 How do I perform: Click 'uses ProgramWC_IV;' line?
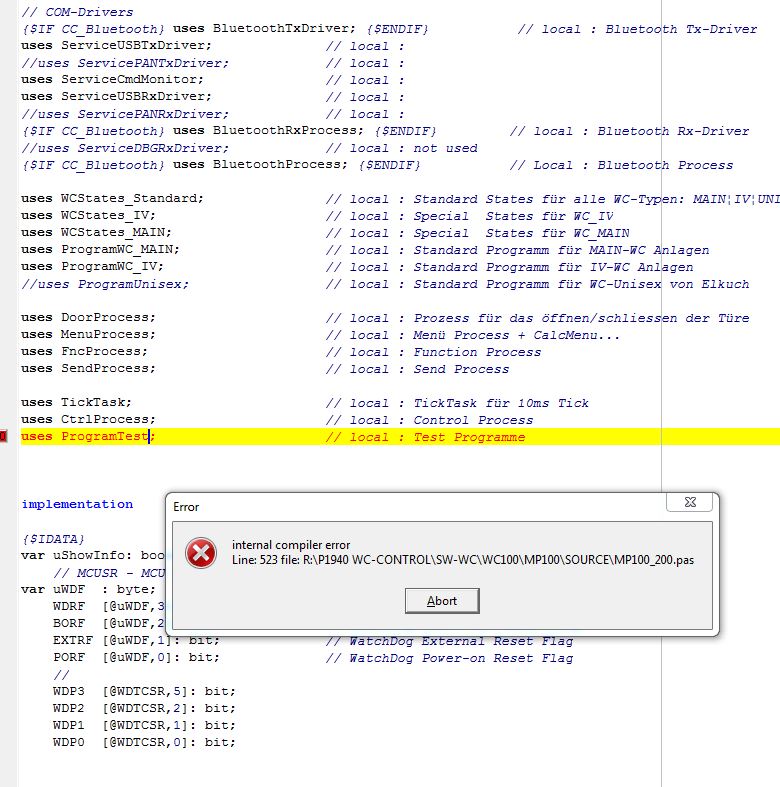(92, 267)
